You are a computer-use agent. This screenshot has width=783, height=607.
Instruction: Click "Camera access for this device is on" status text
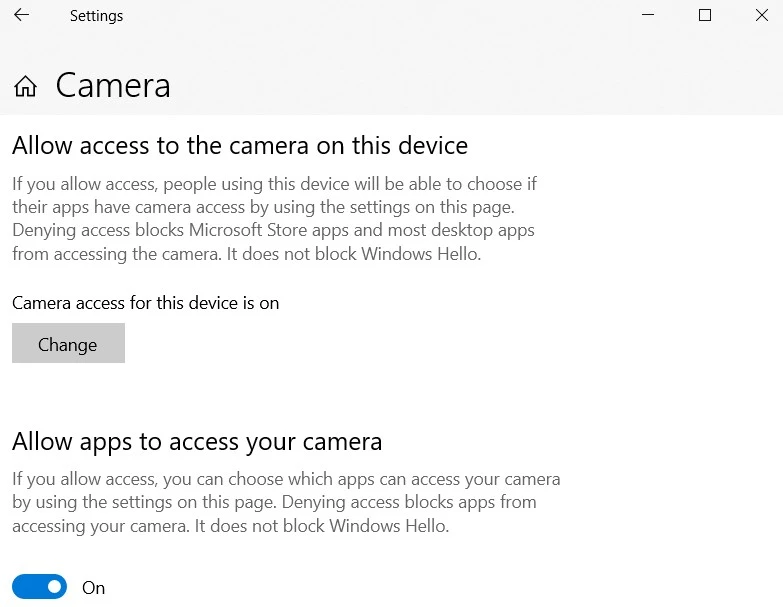tap(145, 302)
